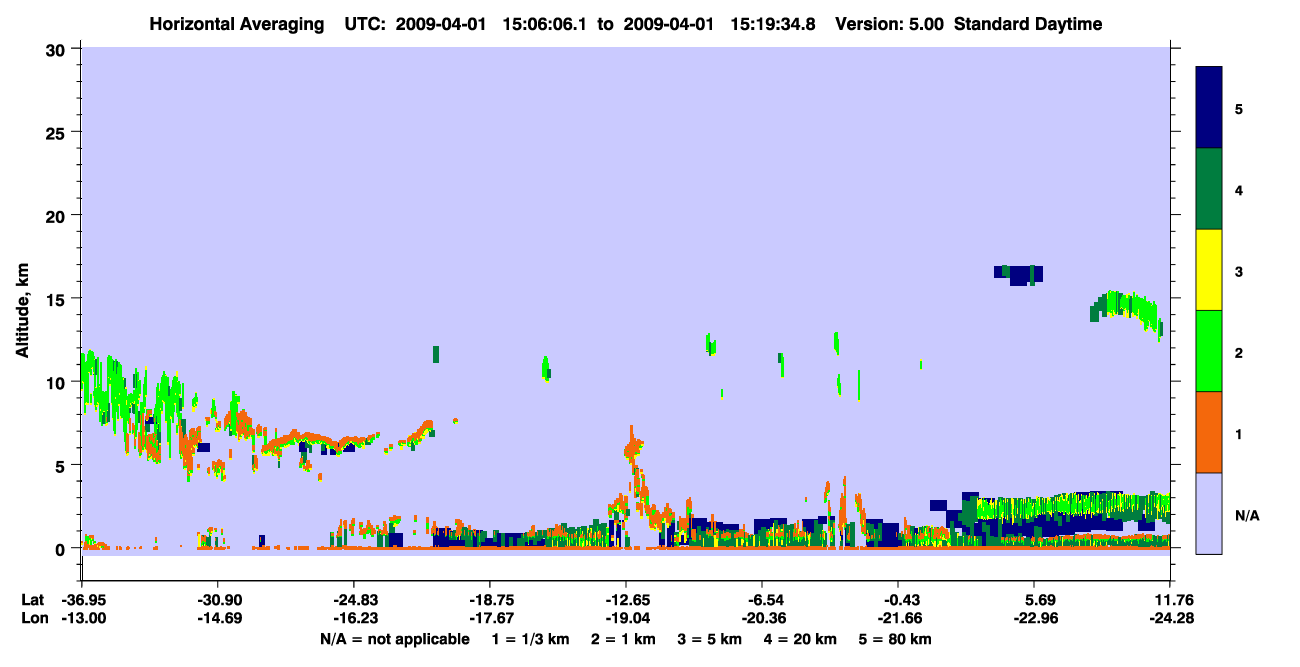Click 'Version: 5.00' in the title
Screen dimensions: 1300x667
(x=889, y=24)
